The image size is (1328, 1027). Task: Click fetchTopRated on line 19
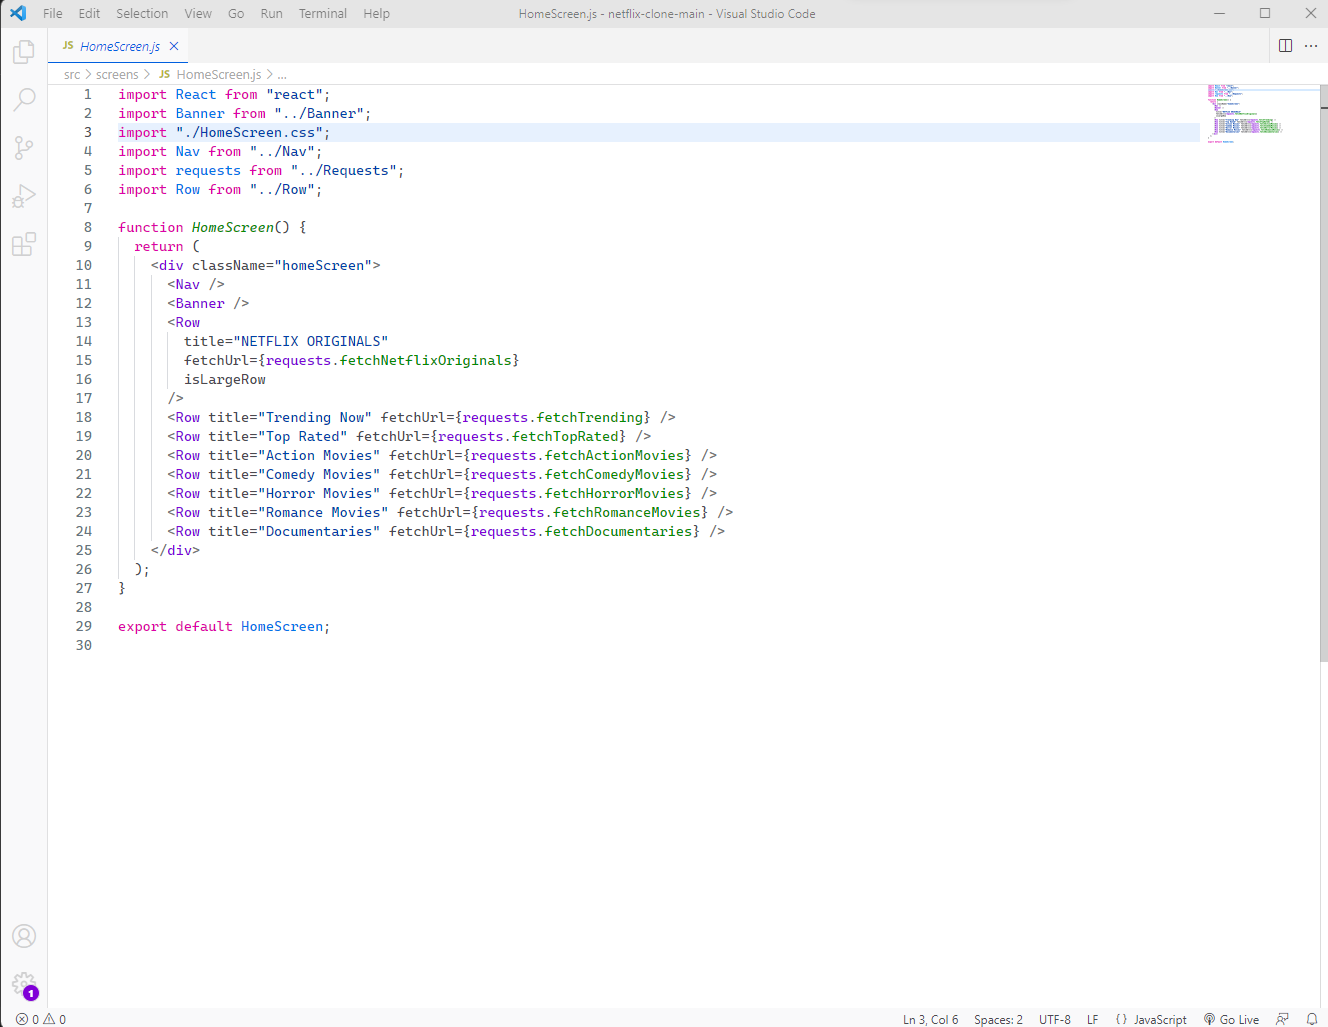coord(566,436)
